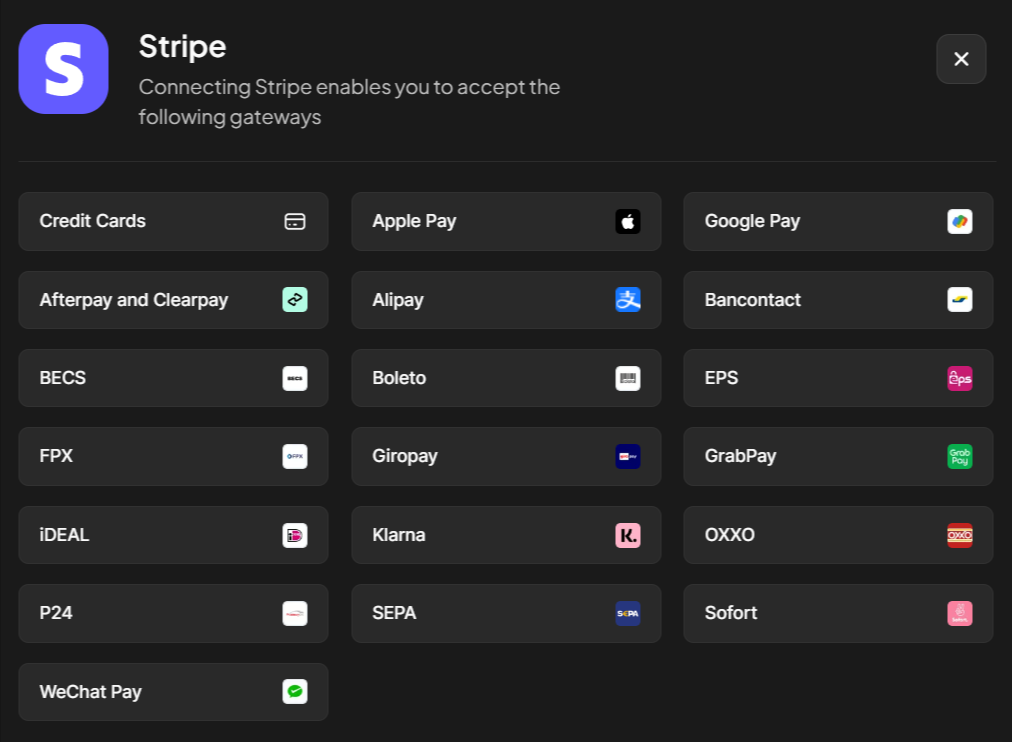Select the Giropay icon
1012x742 pixels.
point(627,456)
